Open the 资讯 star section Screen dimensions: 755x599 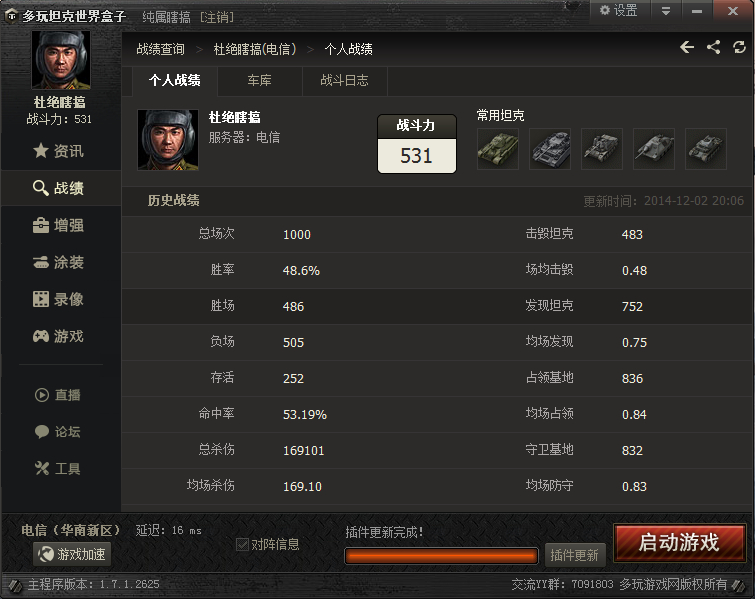tap(59, 151)
